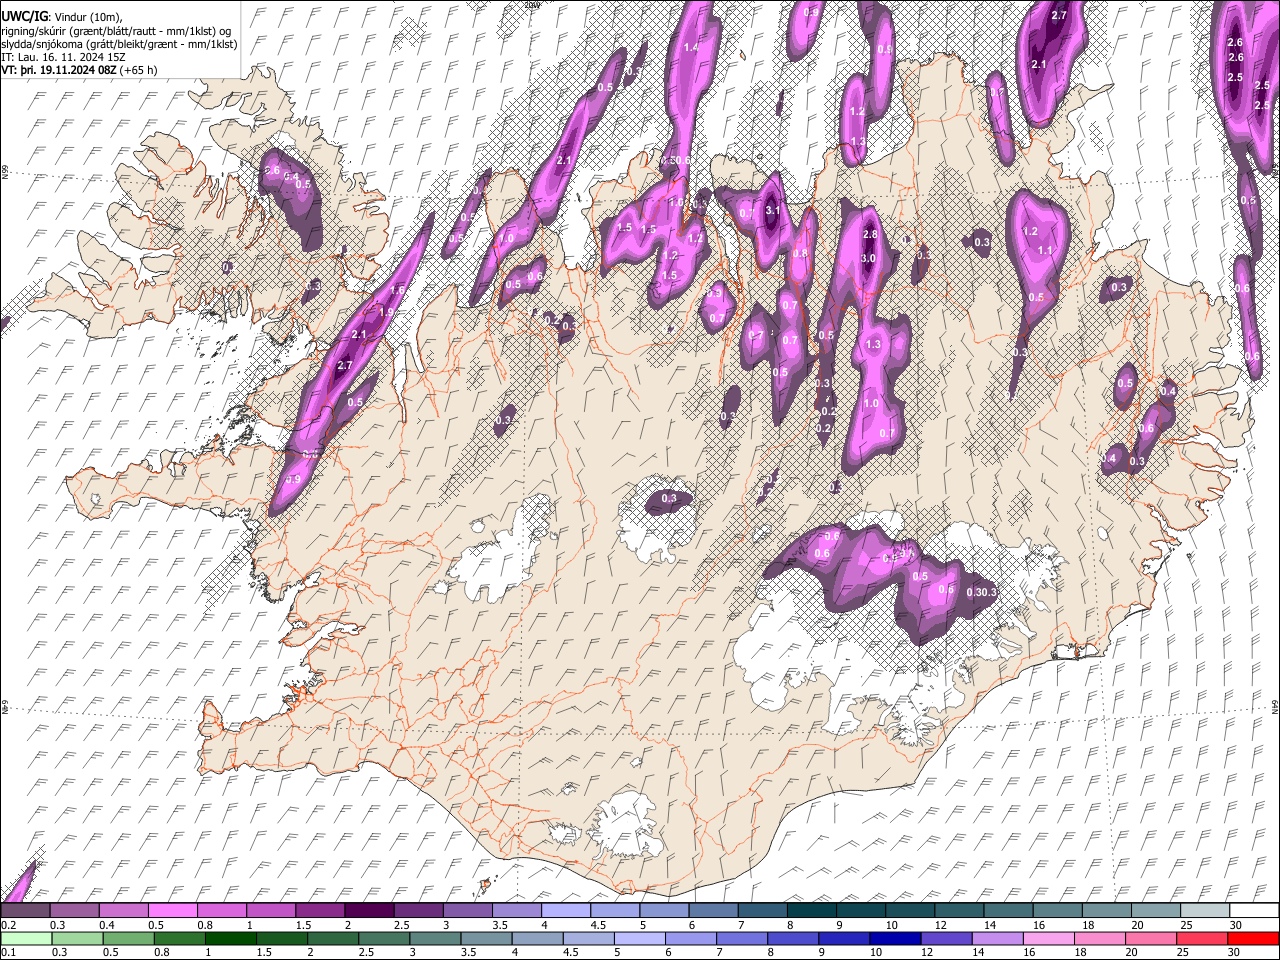
Task: Select the pale green 0.1–0.3 swatch in lower legend
Action: pos(26,938)
